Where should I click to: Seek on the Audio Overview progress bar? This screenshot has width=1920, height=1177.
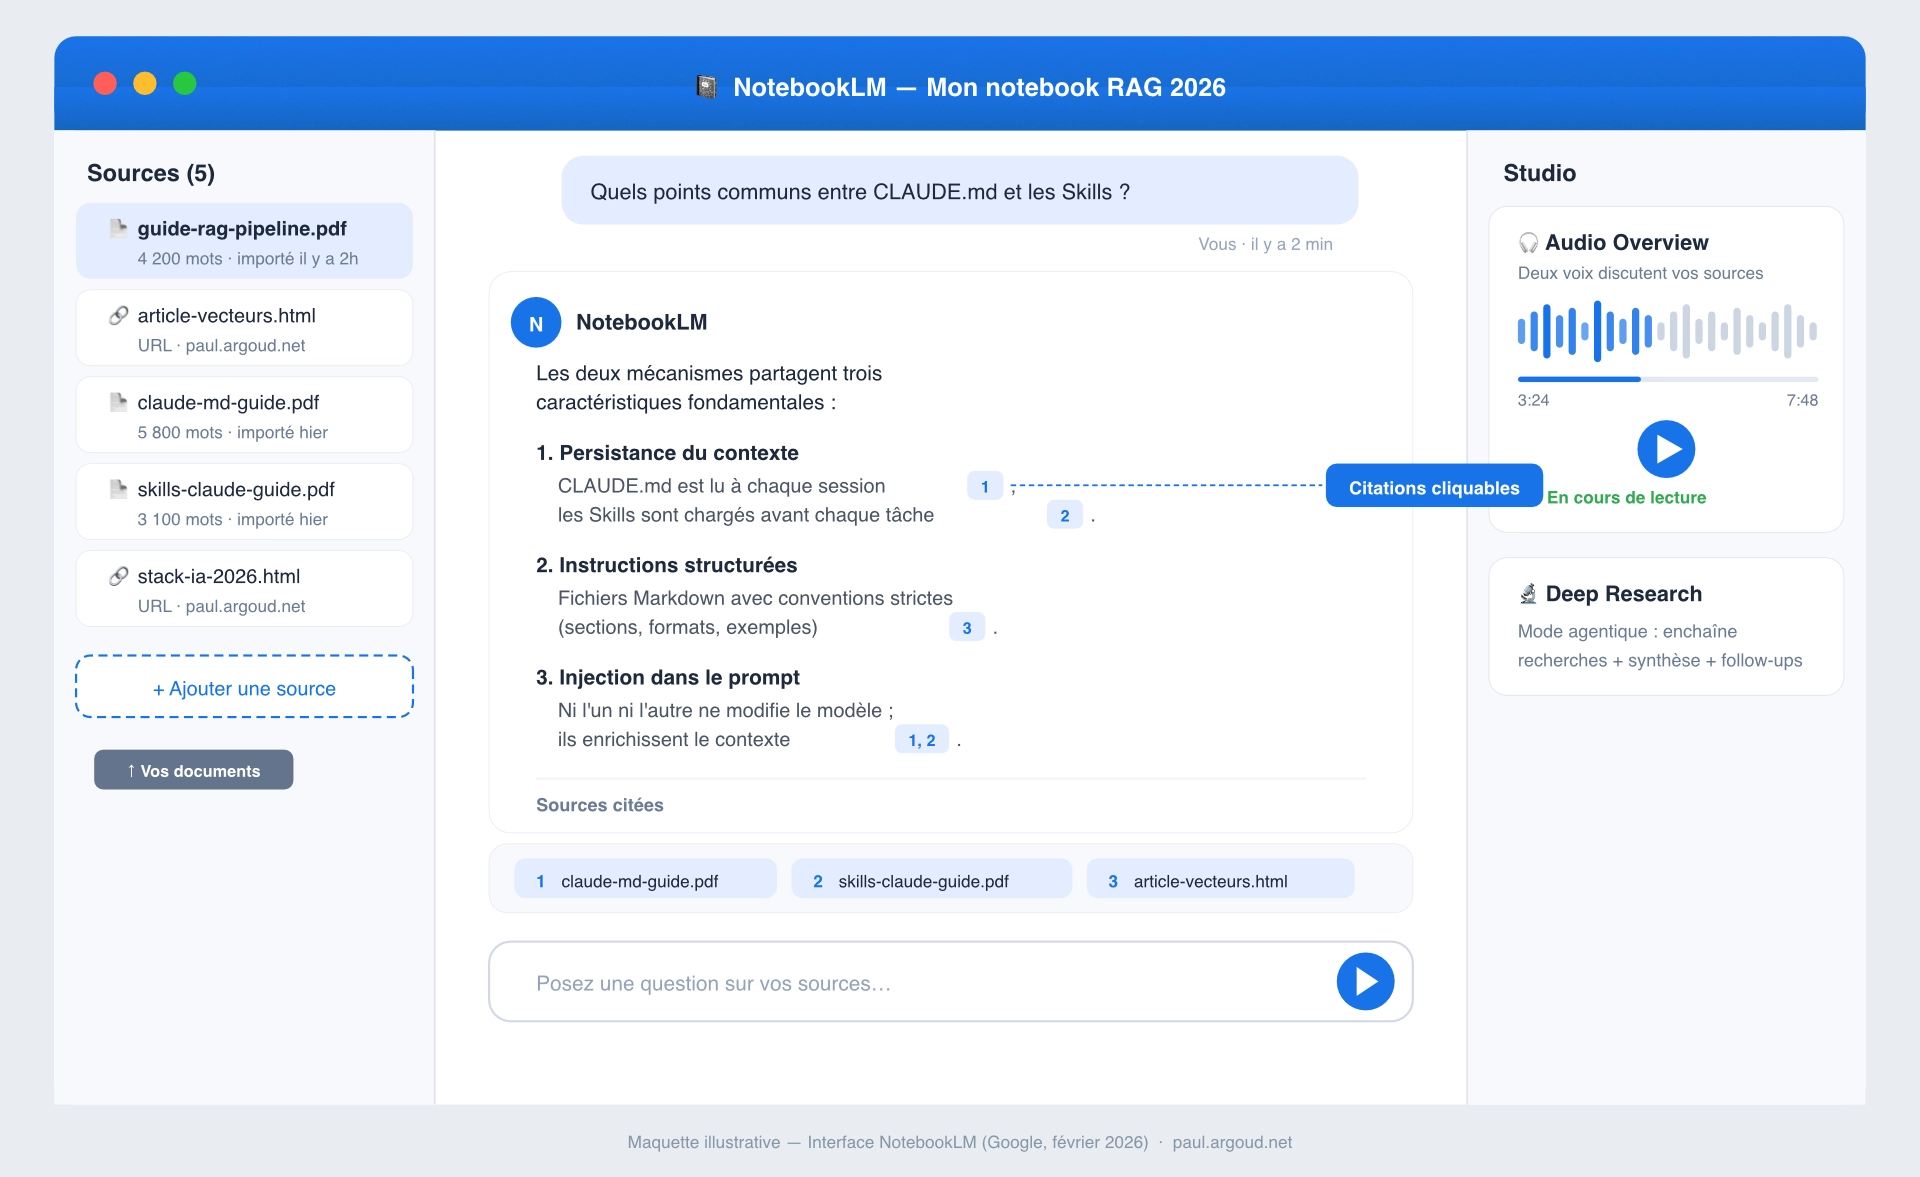click(x=1667, y=379)
